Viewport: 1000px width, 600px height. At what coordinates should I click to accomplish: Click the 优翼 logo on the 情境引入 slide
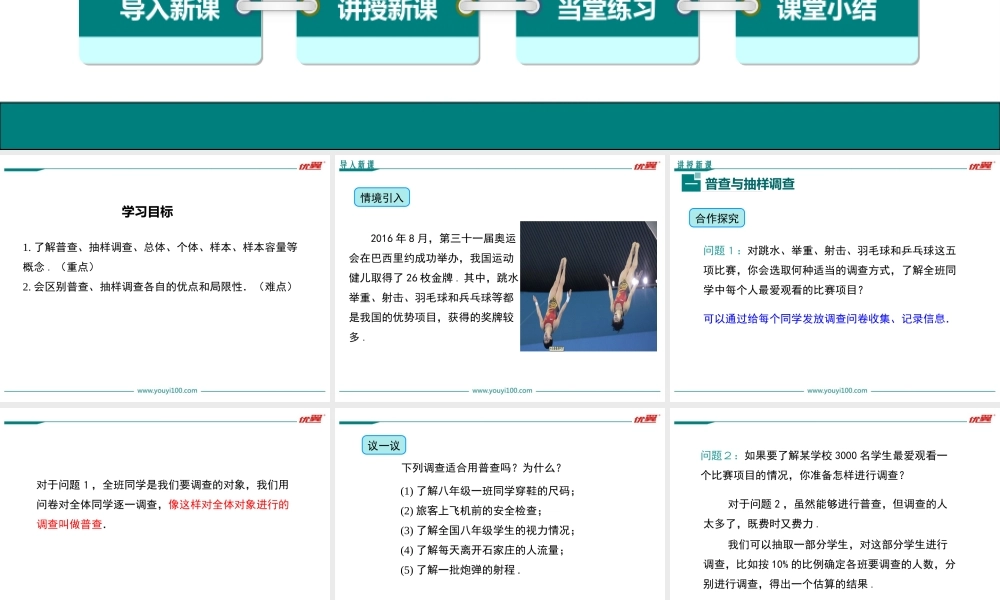pos(645,166)
